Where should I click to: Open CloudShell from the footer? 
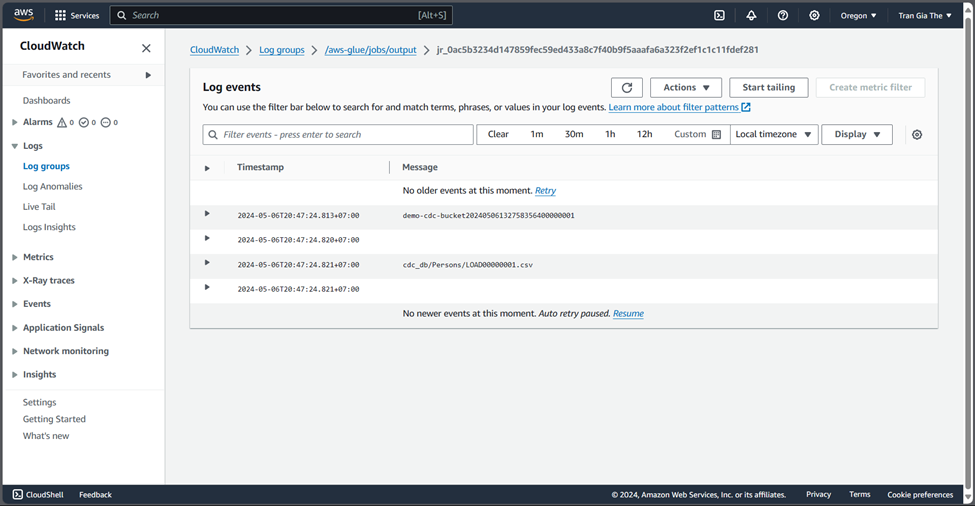tap(38, 495)
